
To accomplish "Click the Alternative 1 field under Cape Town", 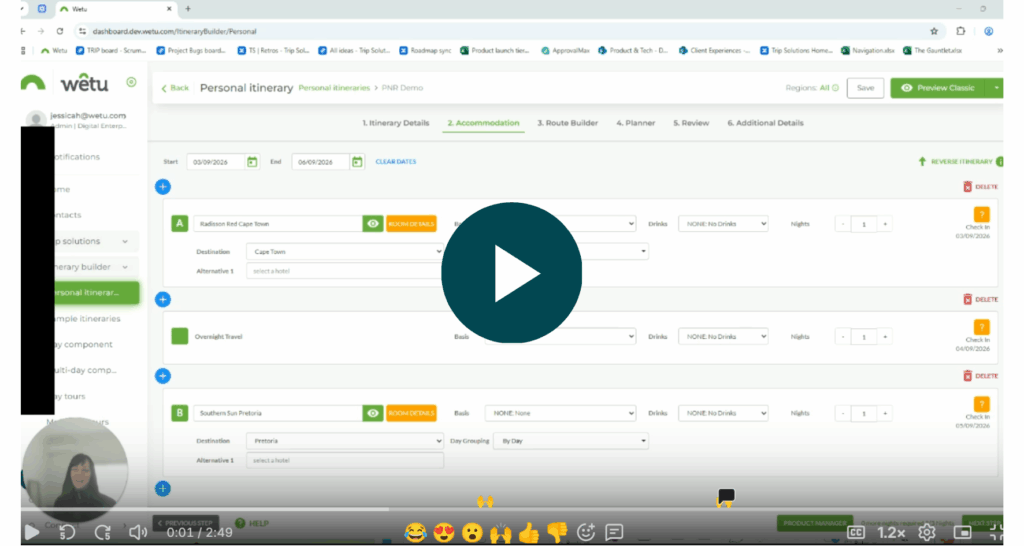I will point(345,271).
